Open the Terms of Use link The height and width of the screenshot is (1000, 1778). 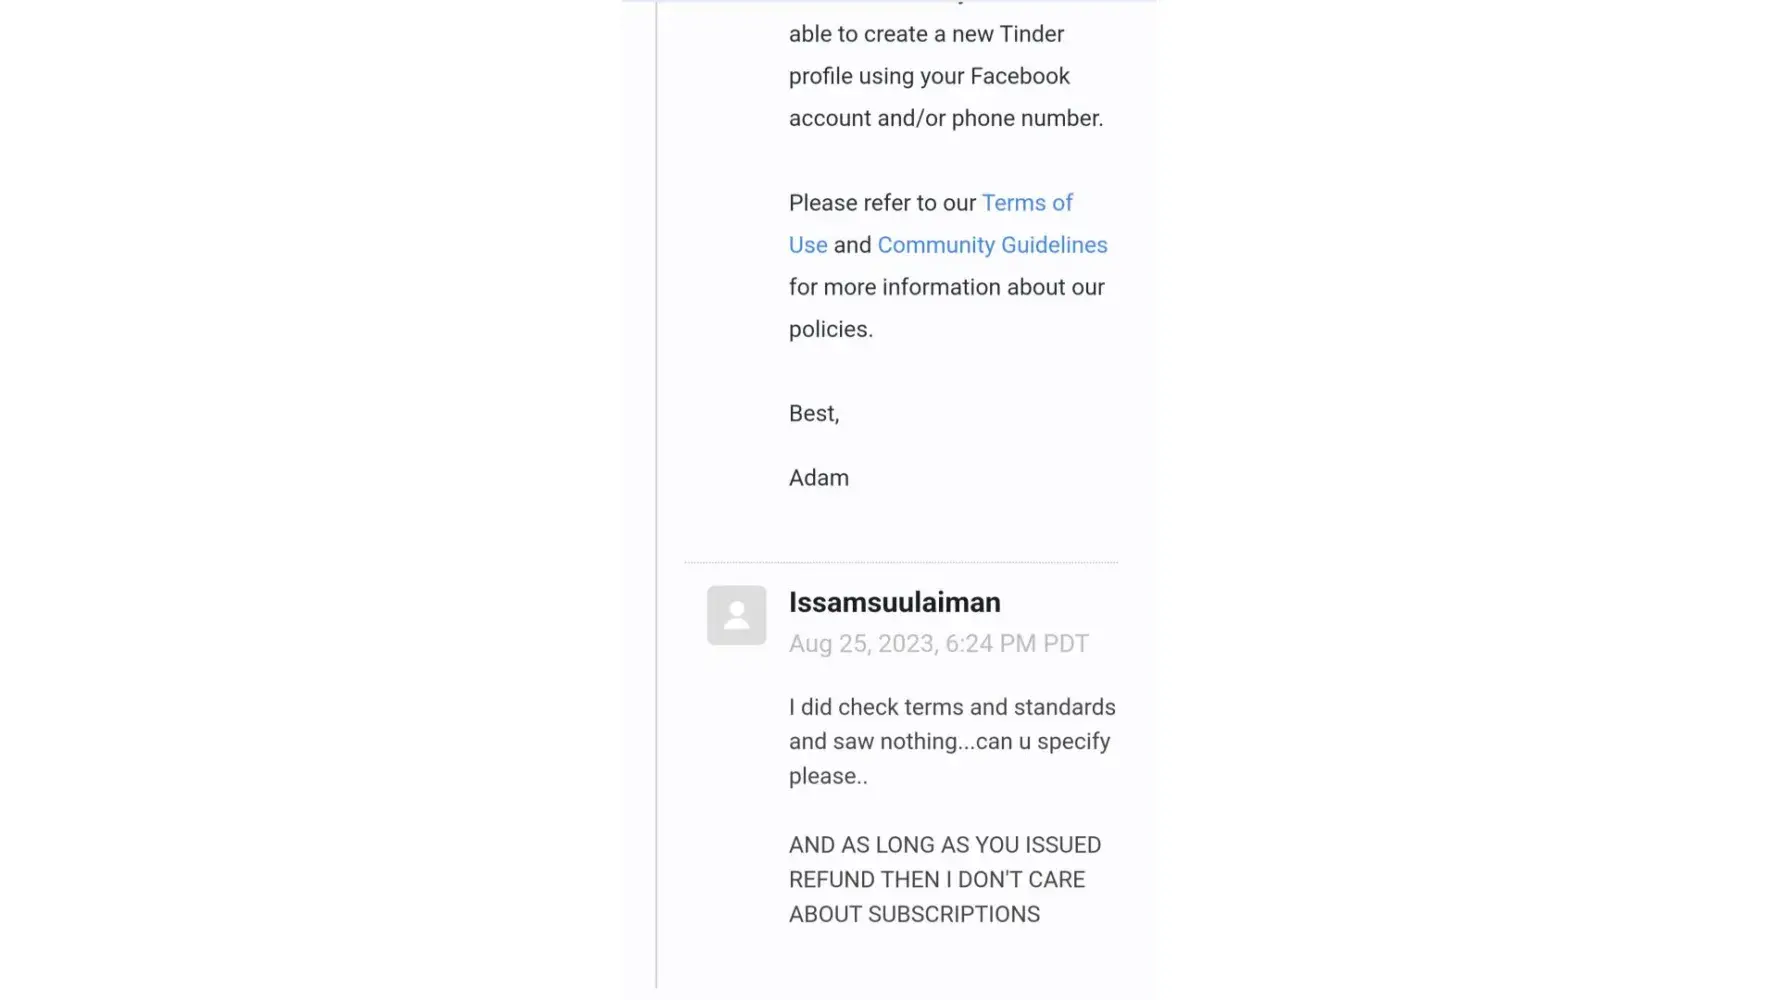coord(1026,203)
